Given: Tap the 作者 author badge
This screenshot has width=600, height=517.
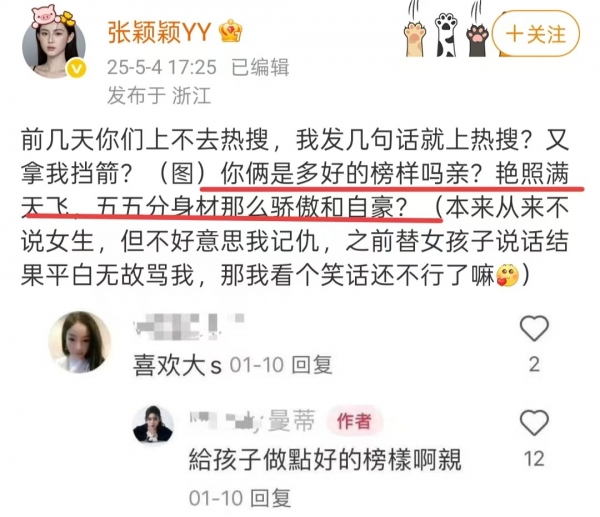Looking at the screenshot, I should 354,421.
